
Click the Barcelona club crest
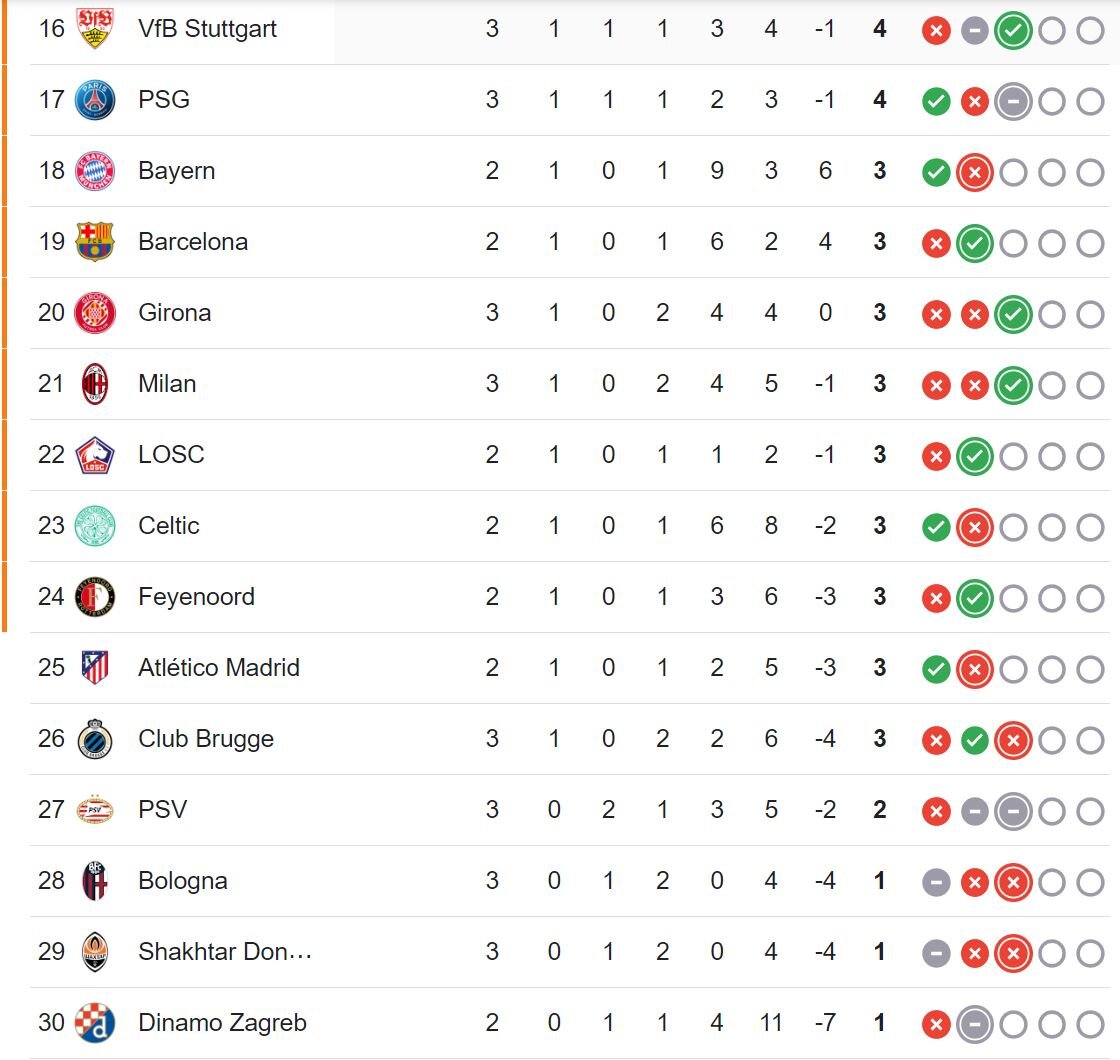click(x=95, y=242)
